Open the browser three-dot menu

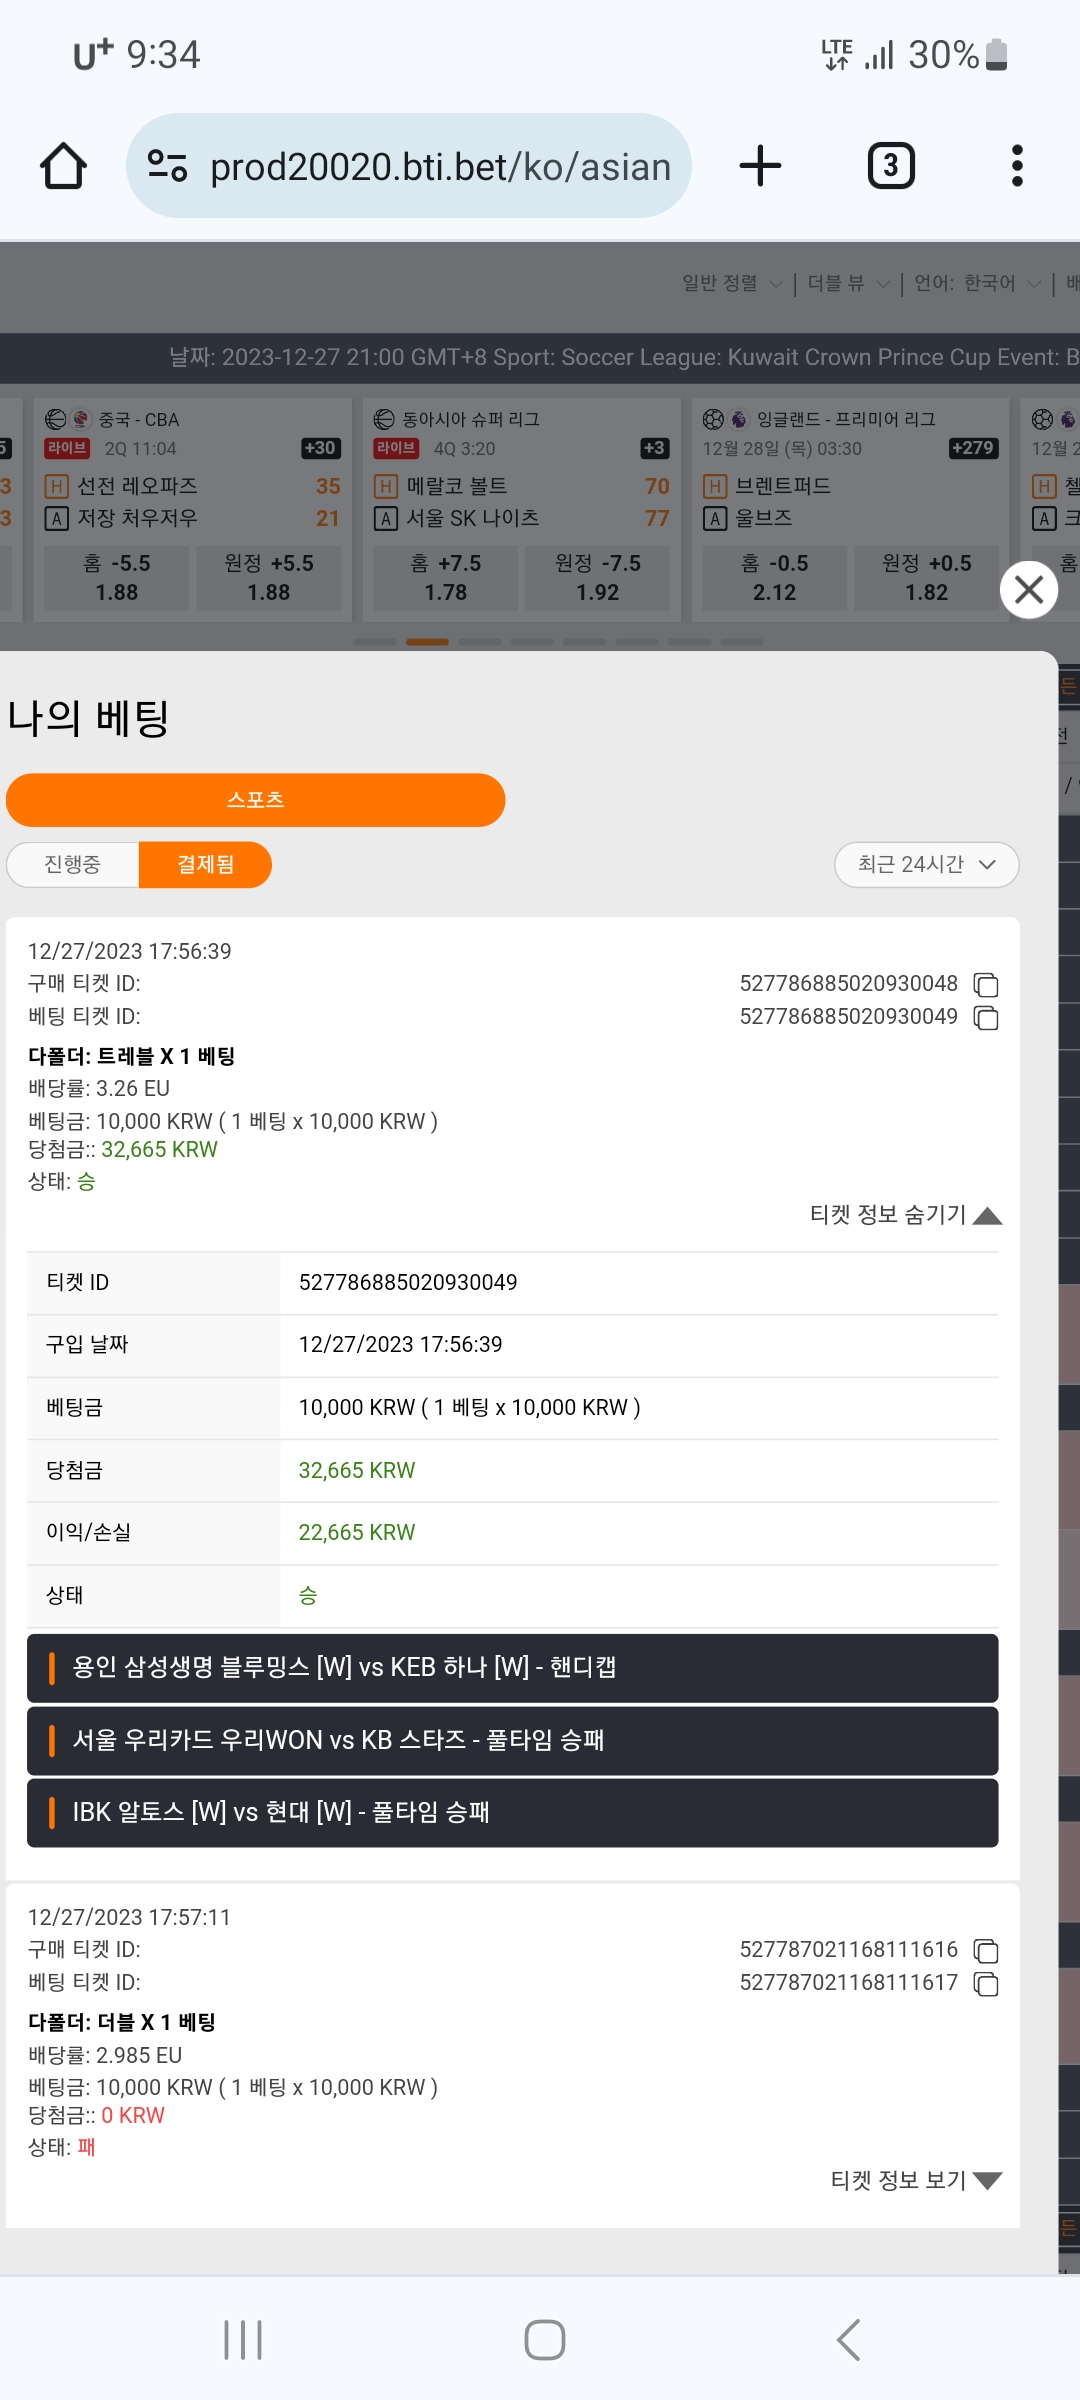(x=1017, y=166)
